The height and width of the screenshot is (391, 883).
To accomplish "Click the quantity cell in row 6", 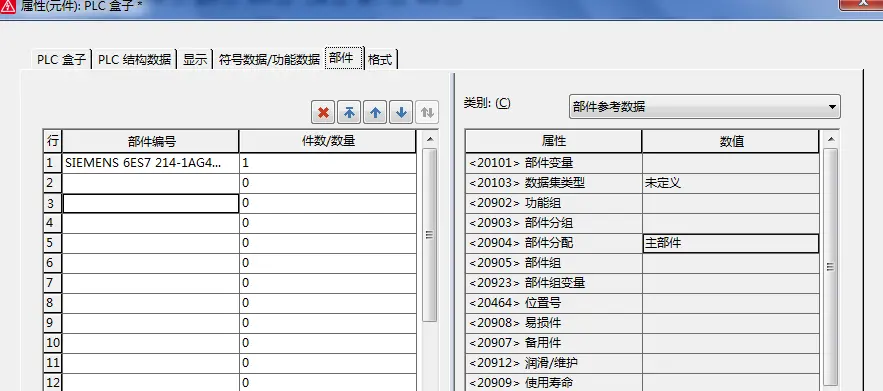I will click(x=328, y=263).
